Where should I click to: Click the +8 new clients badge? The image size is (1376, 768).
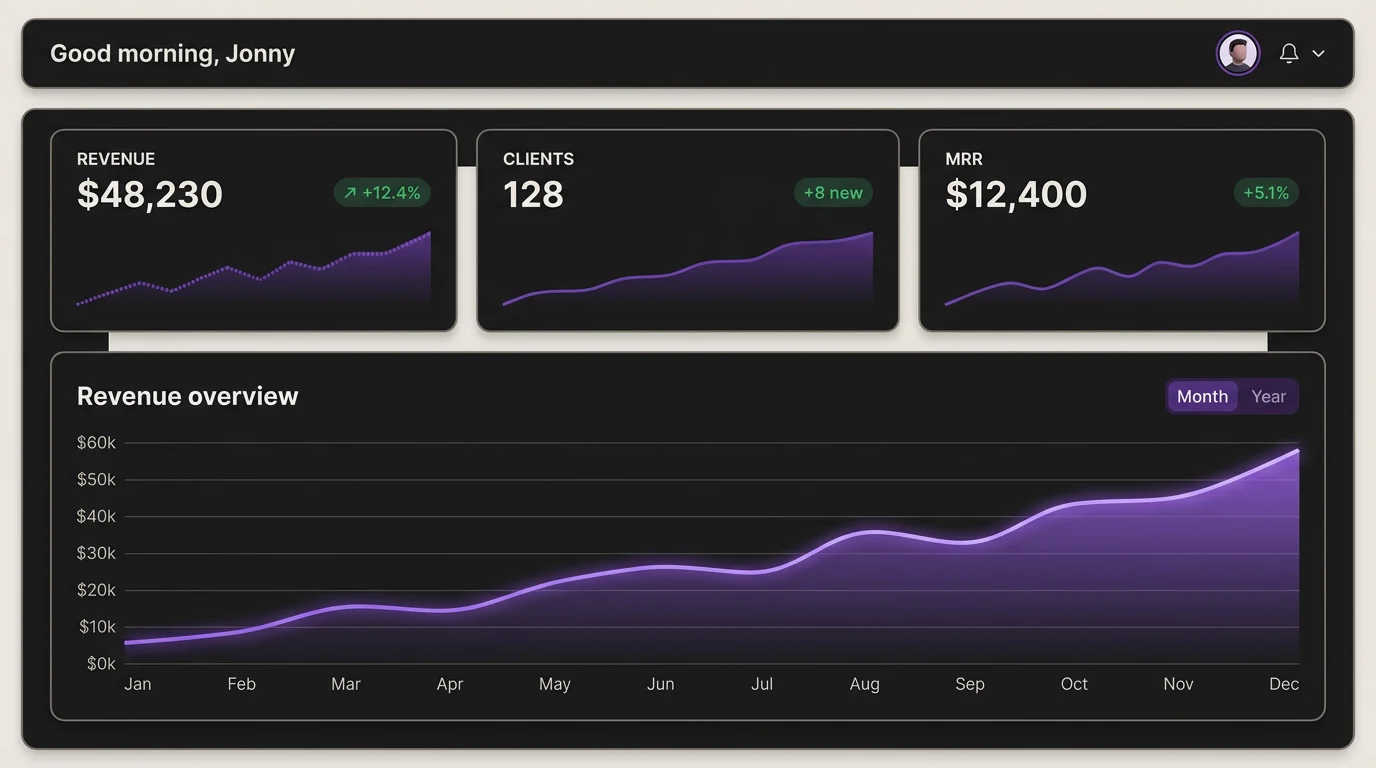coord(833,193)
